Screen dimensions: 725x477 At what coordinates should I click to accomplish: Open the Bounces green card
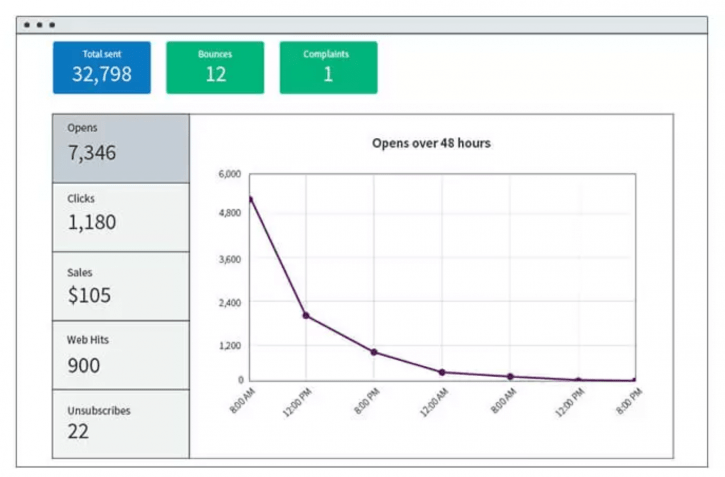(x=215, y=67)
